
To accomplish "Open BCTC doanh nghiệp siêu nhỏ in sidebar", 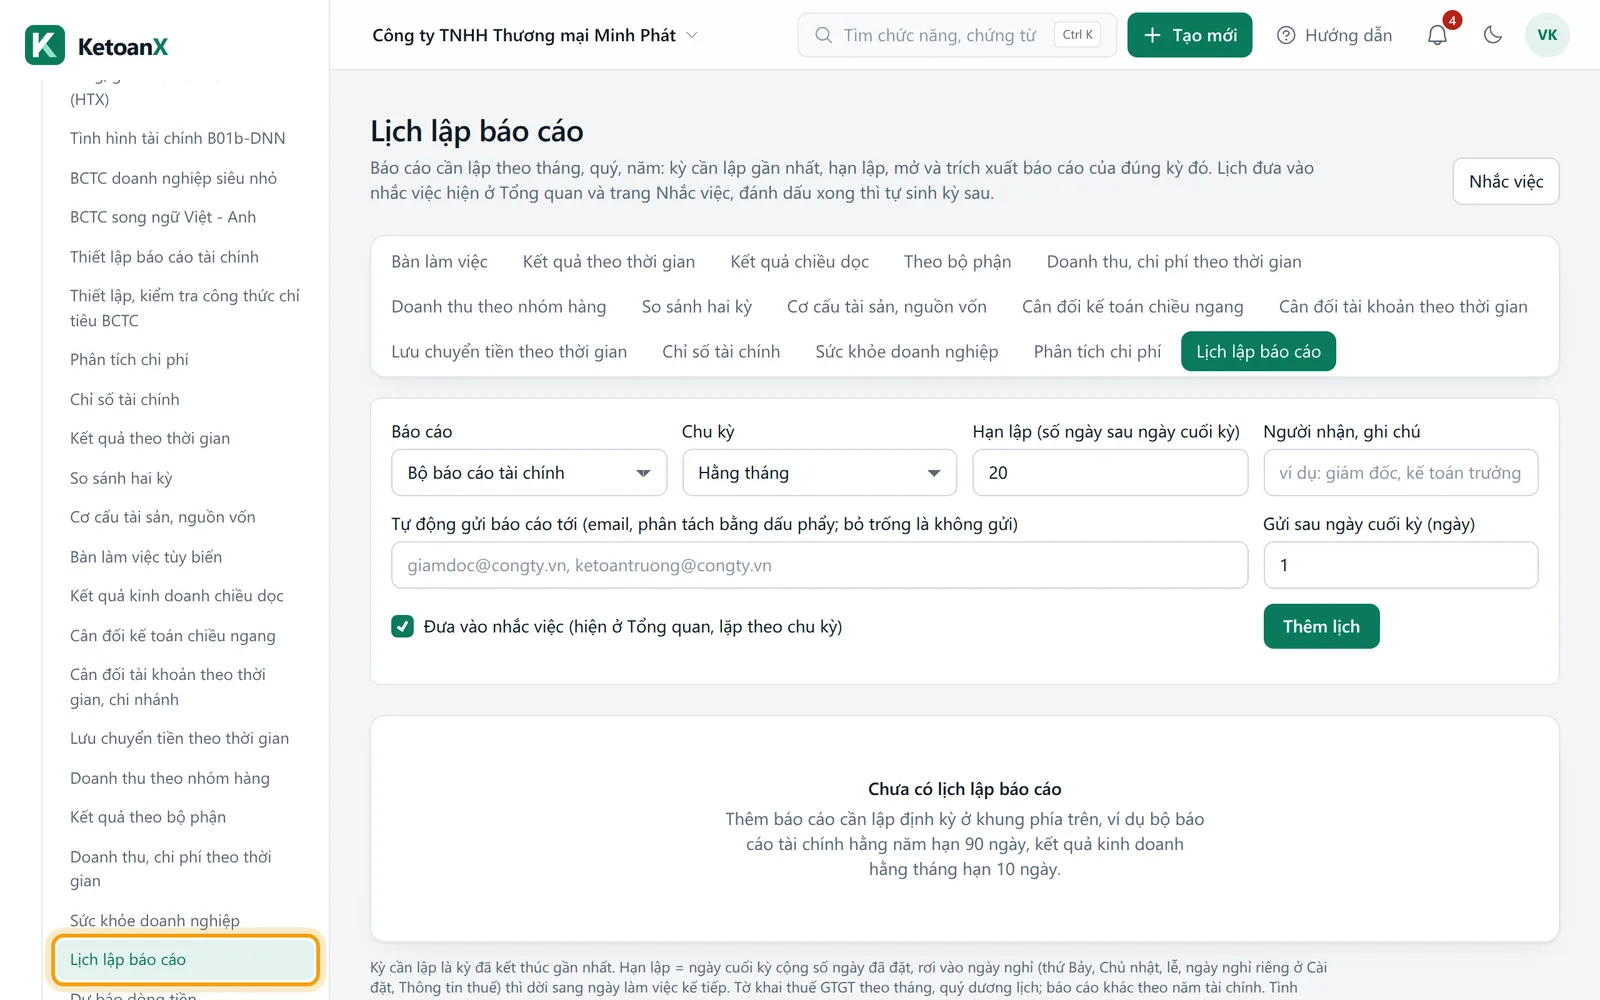I will click(x=174, y=178).
